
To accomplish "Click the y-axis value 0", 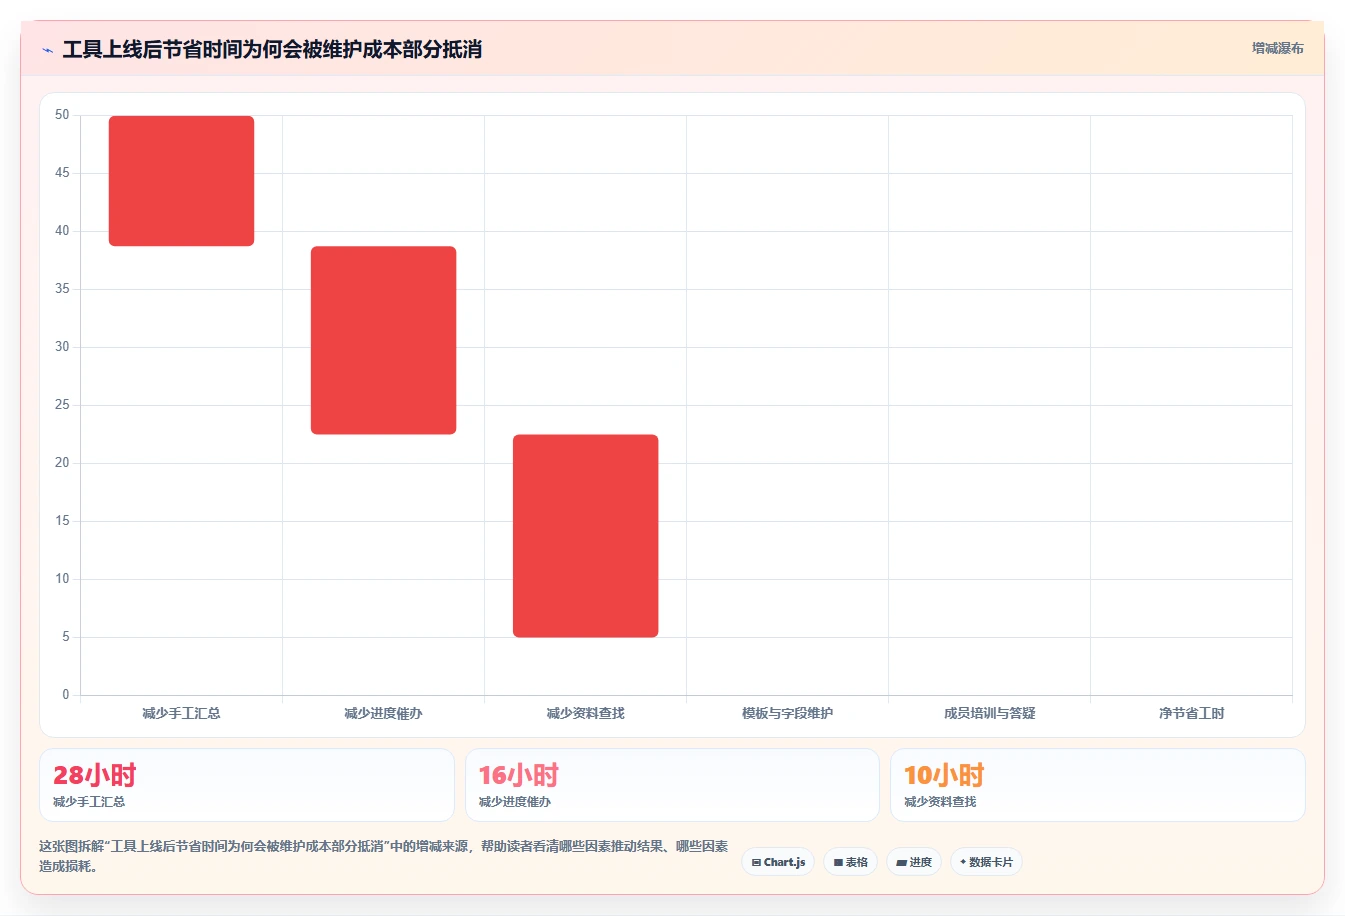I will (66, 695).
